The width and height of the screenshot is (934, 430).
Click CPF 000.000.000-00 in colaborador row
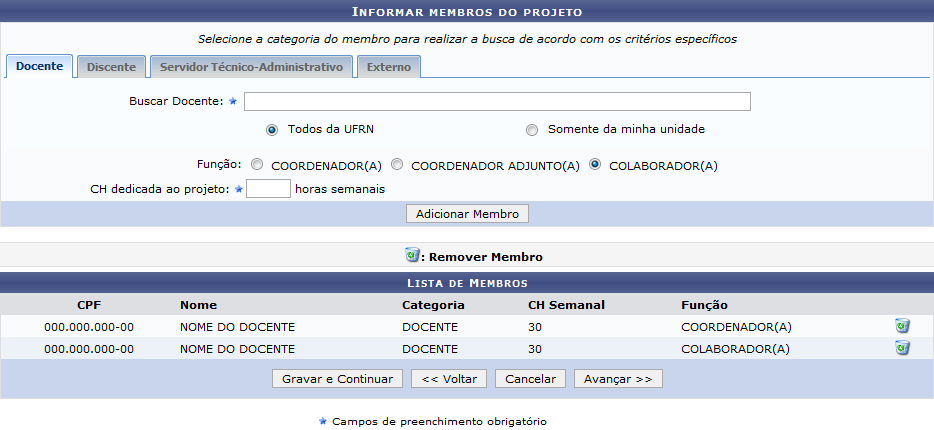point(89,349)
